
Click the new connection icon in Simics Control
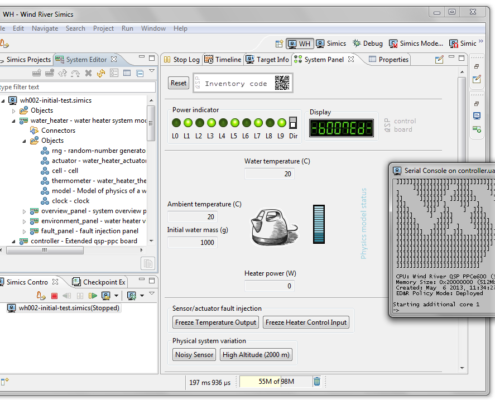(41, 296)
